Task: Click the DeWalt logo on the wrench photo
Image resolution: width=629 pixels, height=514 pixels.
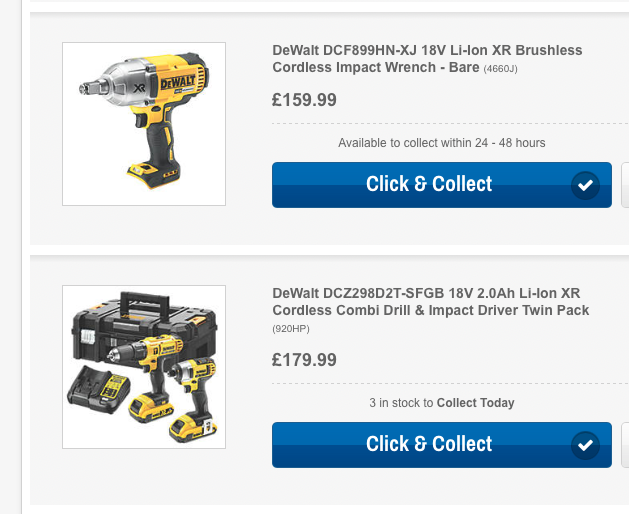Action: point(178,83)
